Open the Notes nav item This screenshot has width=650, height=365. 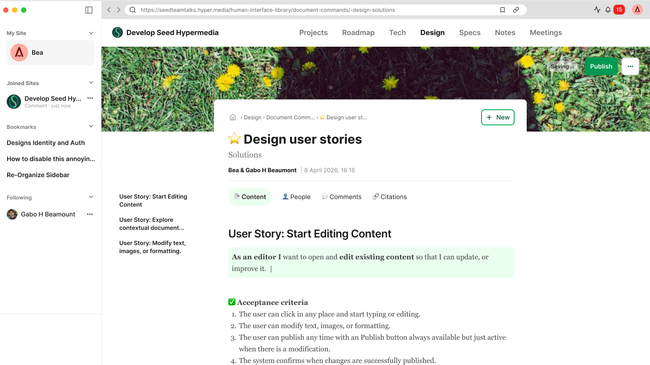[505, 32]
